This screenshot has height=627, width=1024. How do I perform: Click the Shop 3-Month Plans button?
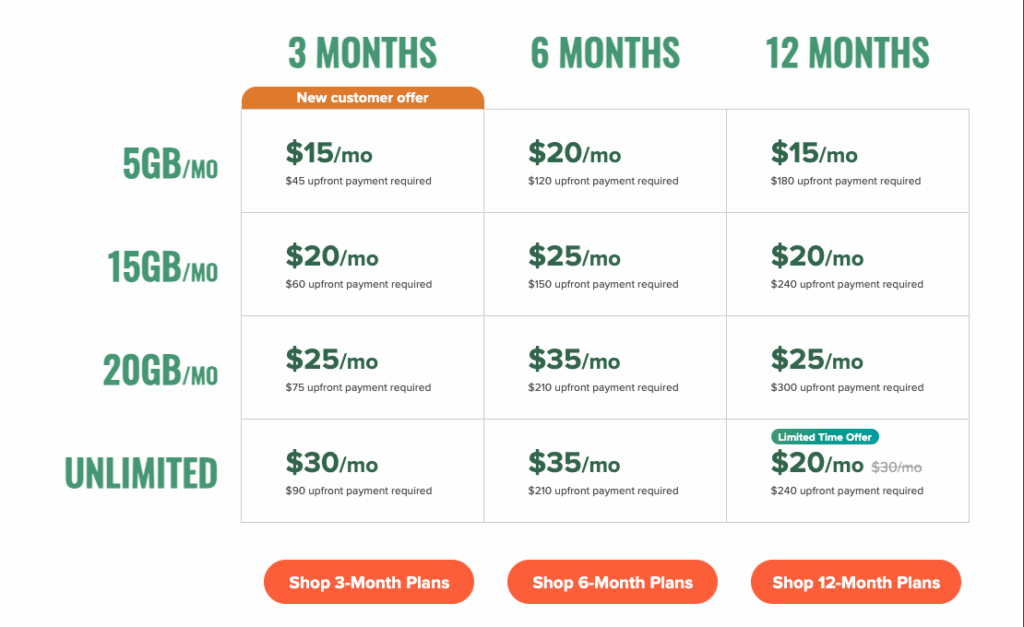pyautogui.click(x=369, y=582)
